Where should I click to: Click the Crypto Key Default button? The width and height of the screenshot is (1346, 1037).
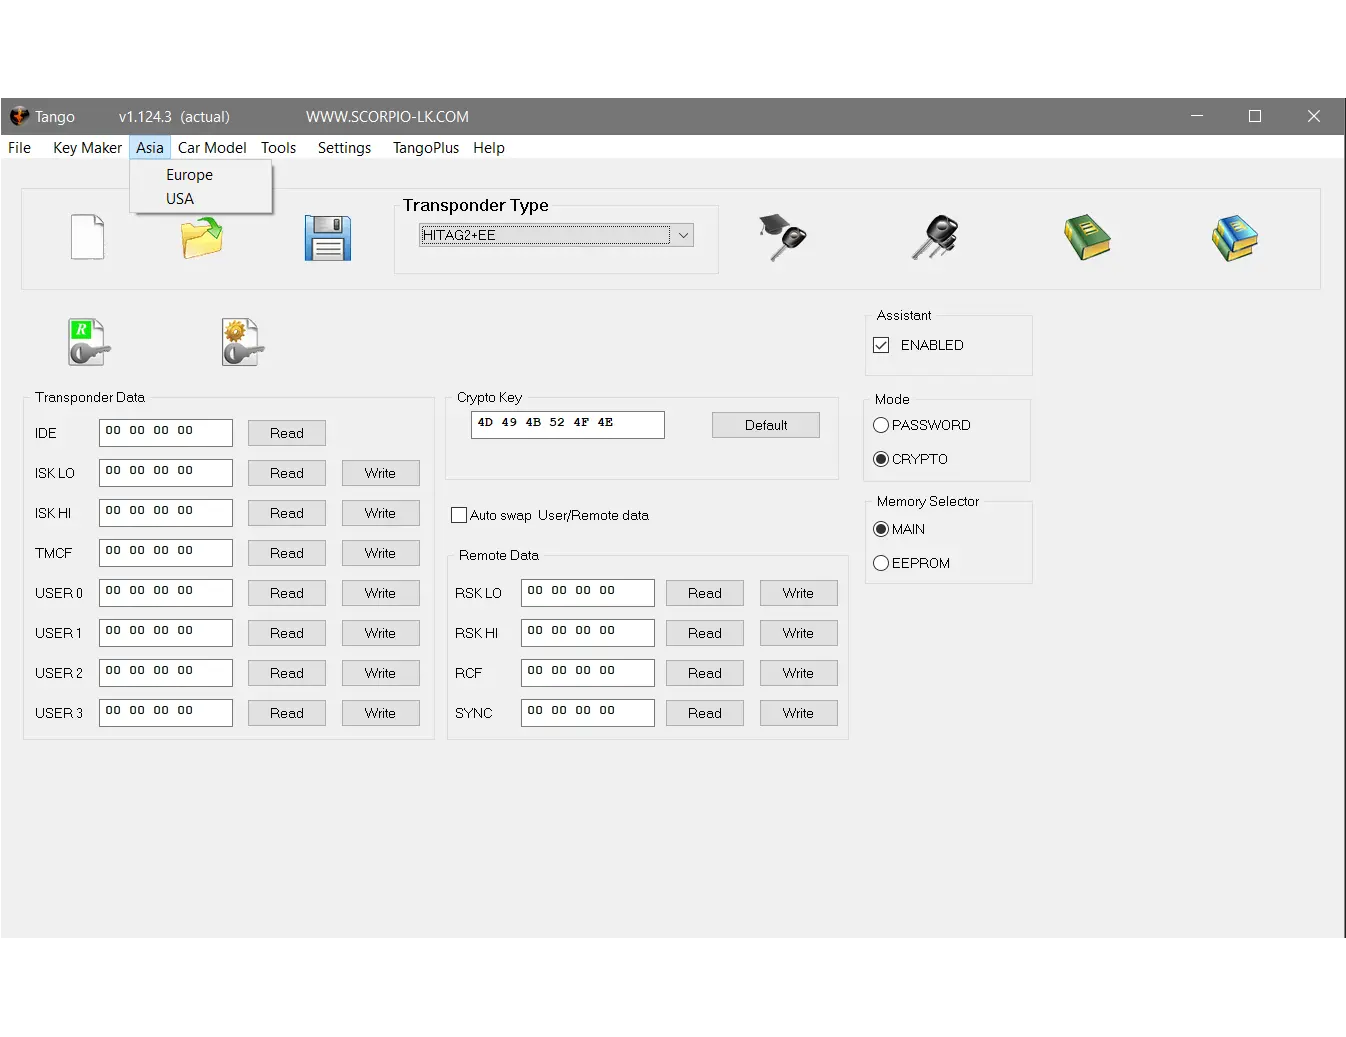tap(766, 425)
